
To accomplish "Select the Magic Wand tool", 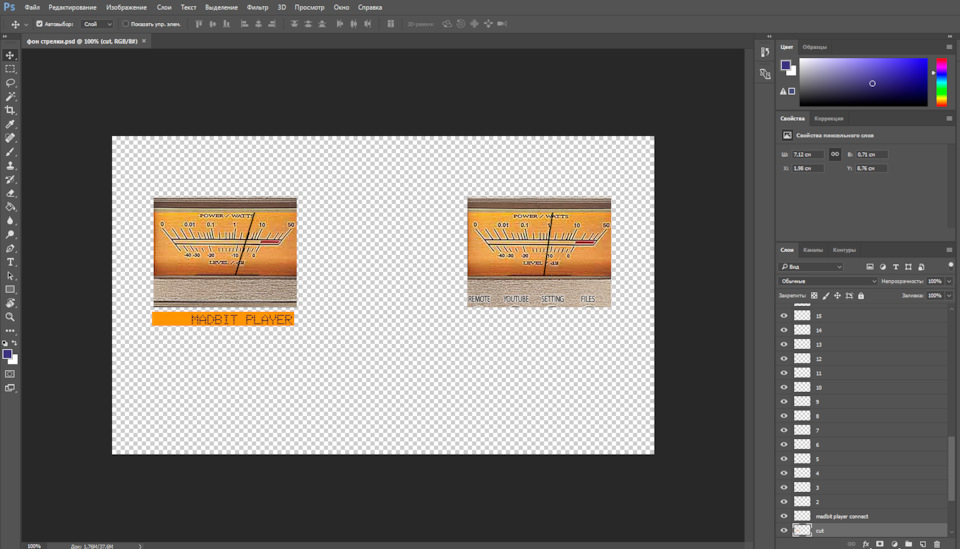I will (10, 97).
